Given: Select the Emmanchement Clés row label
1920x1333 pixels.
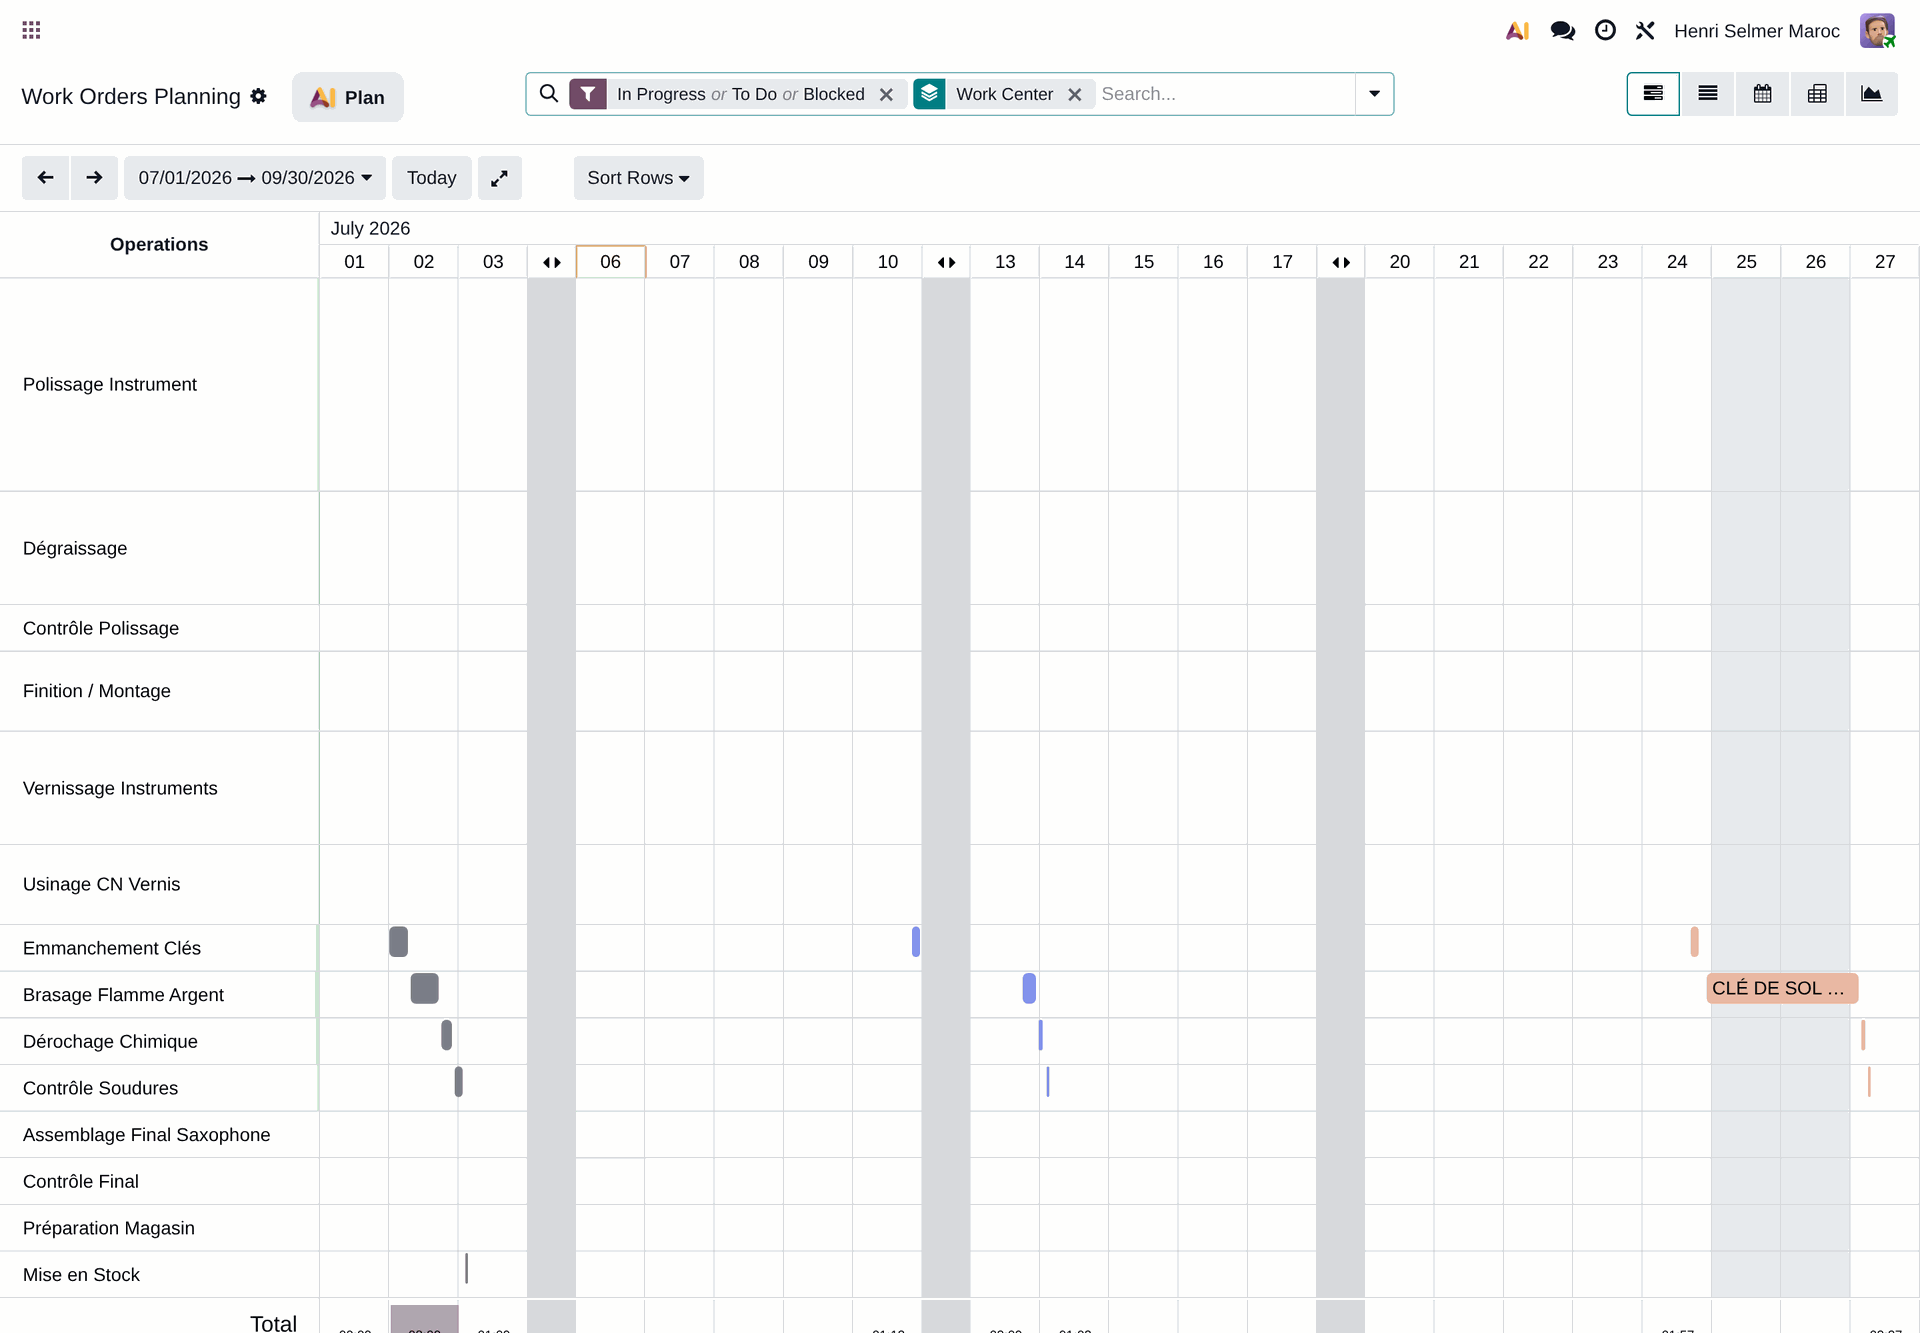Looking at the screenshot, I should point(112,948).
